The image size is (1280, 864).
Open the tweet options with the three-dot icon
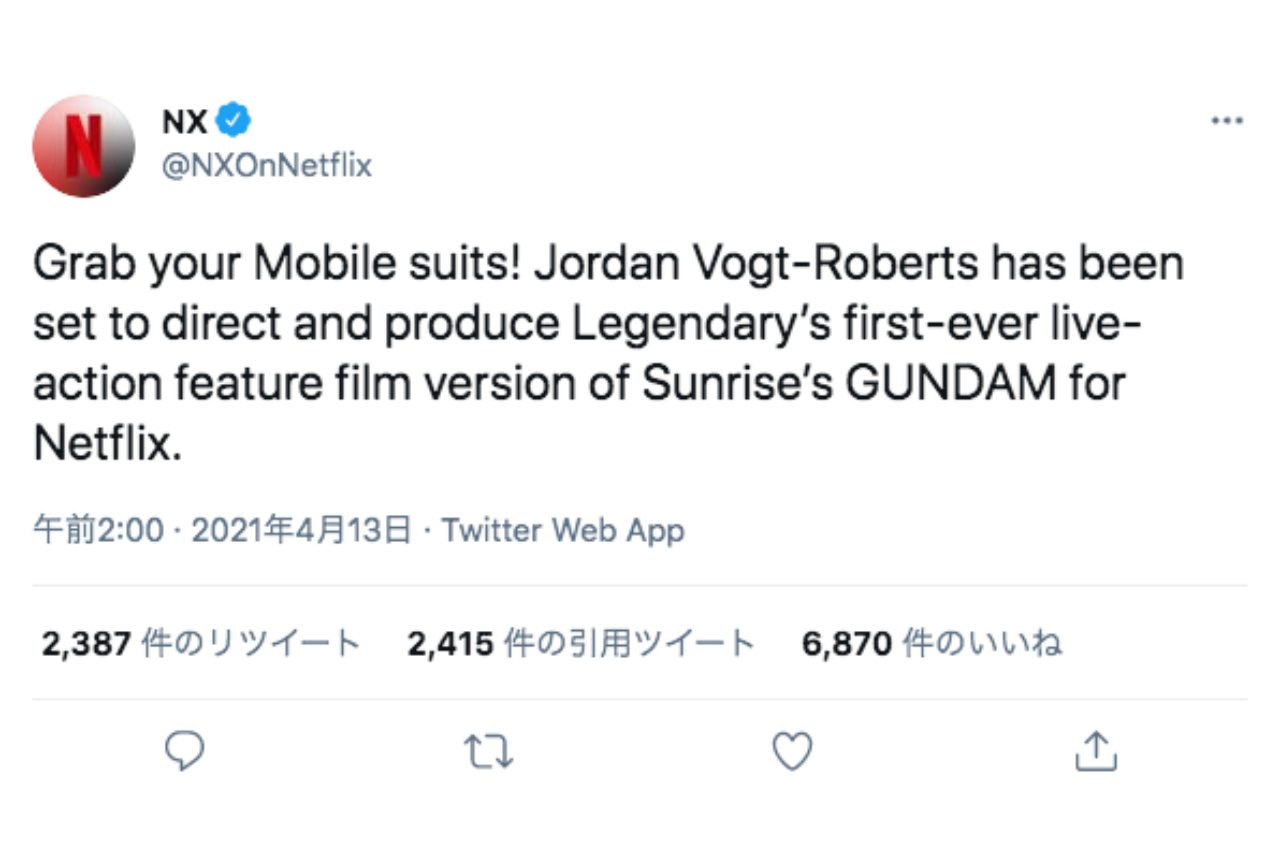pos(1226,119)
